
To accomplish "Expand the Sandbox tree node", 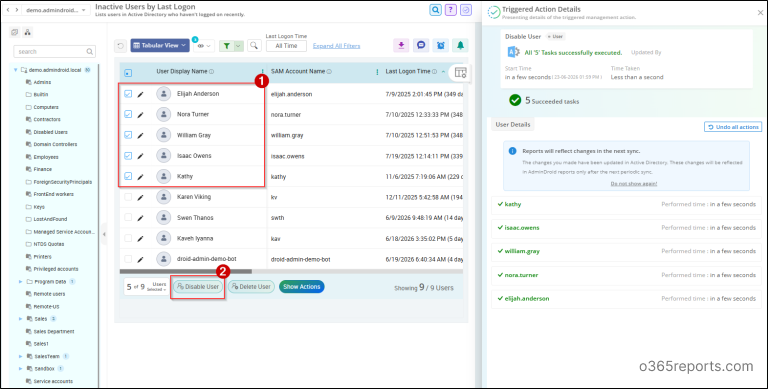I will (x=21, y=368).
